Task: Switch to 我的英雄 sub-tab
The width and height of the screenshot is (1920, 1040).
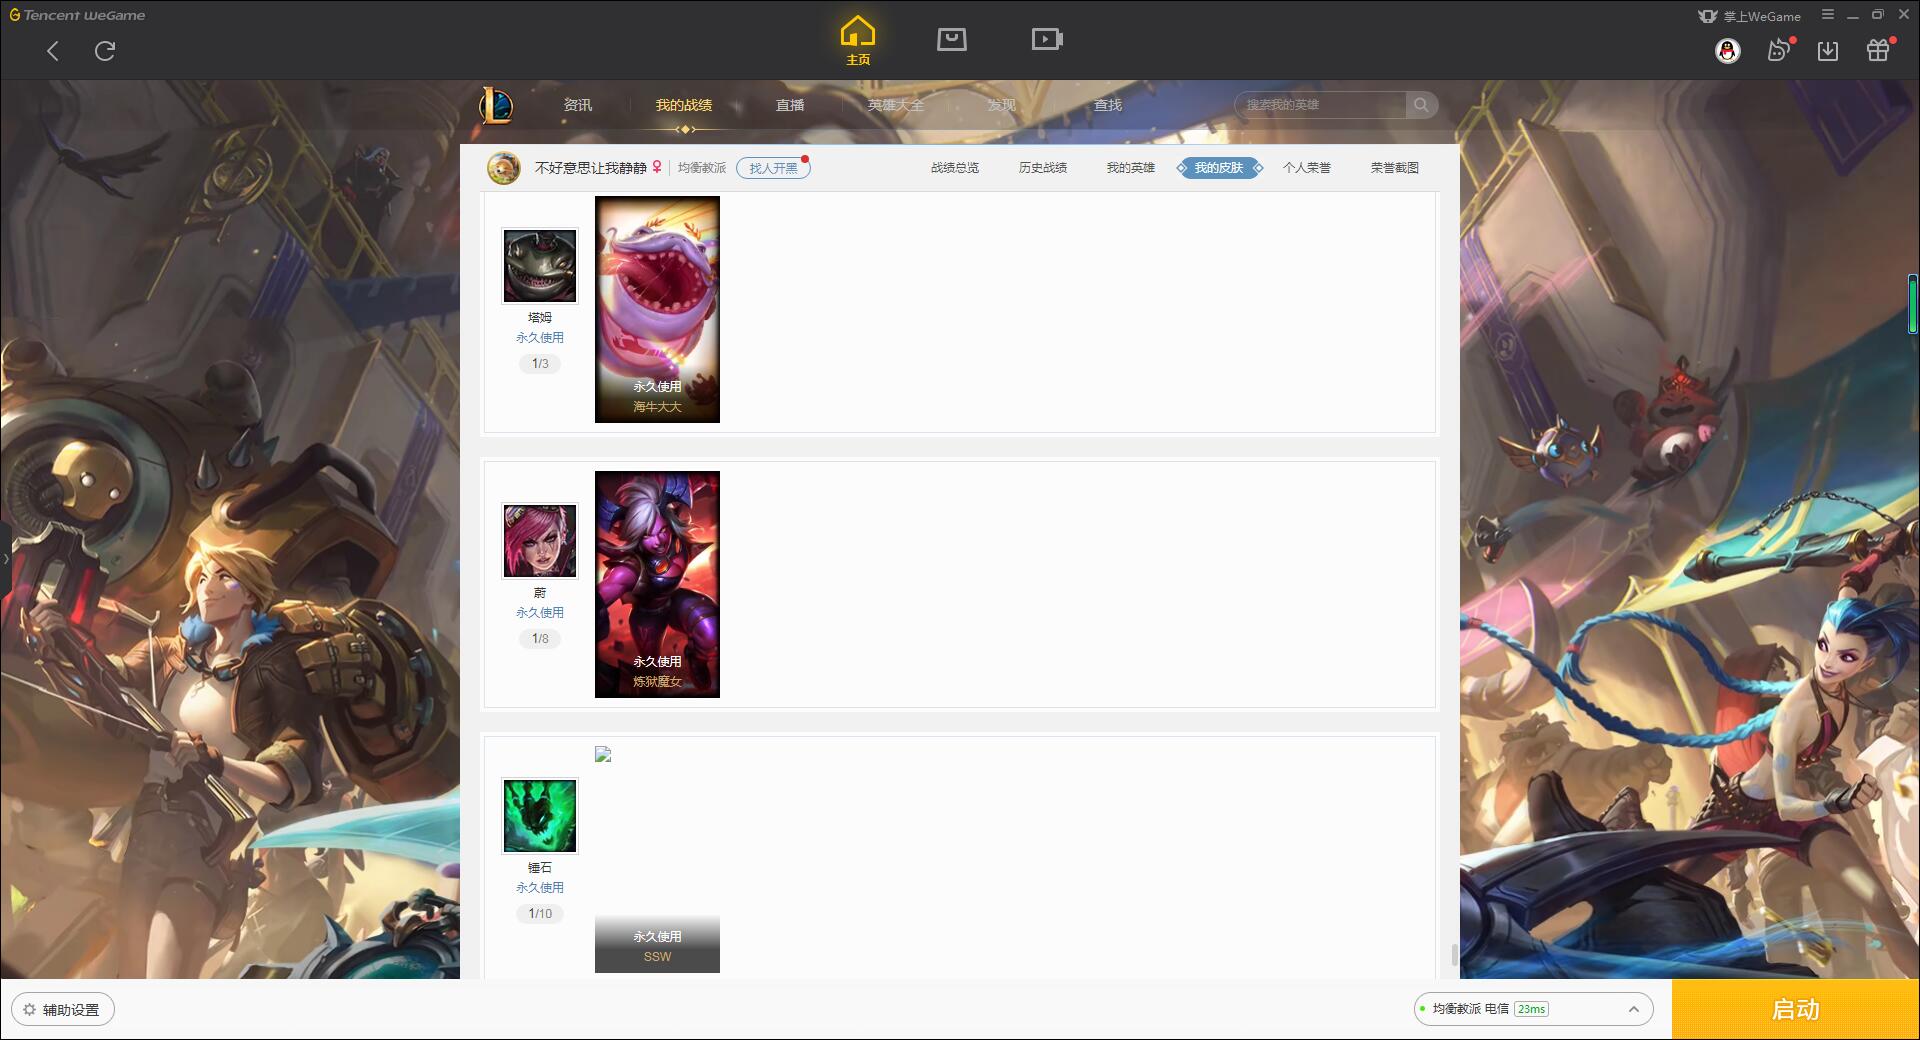Action: point(1131,168)
